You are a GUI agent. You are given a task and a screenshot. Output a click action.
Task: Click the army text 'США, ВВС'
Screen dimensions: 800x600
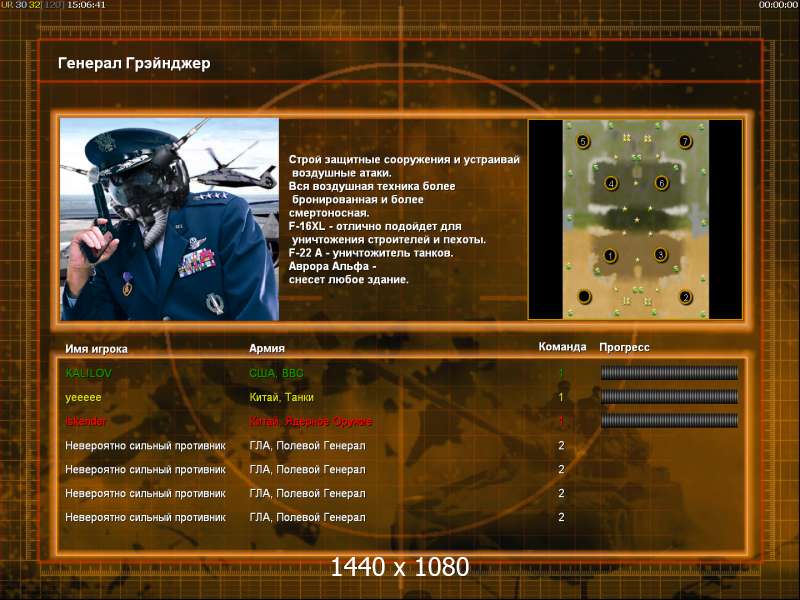(x=276, y=373)
